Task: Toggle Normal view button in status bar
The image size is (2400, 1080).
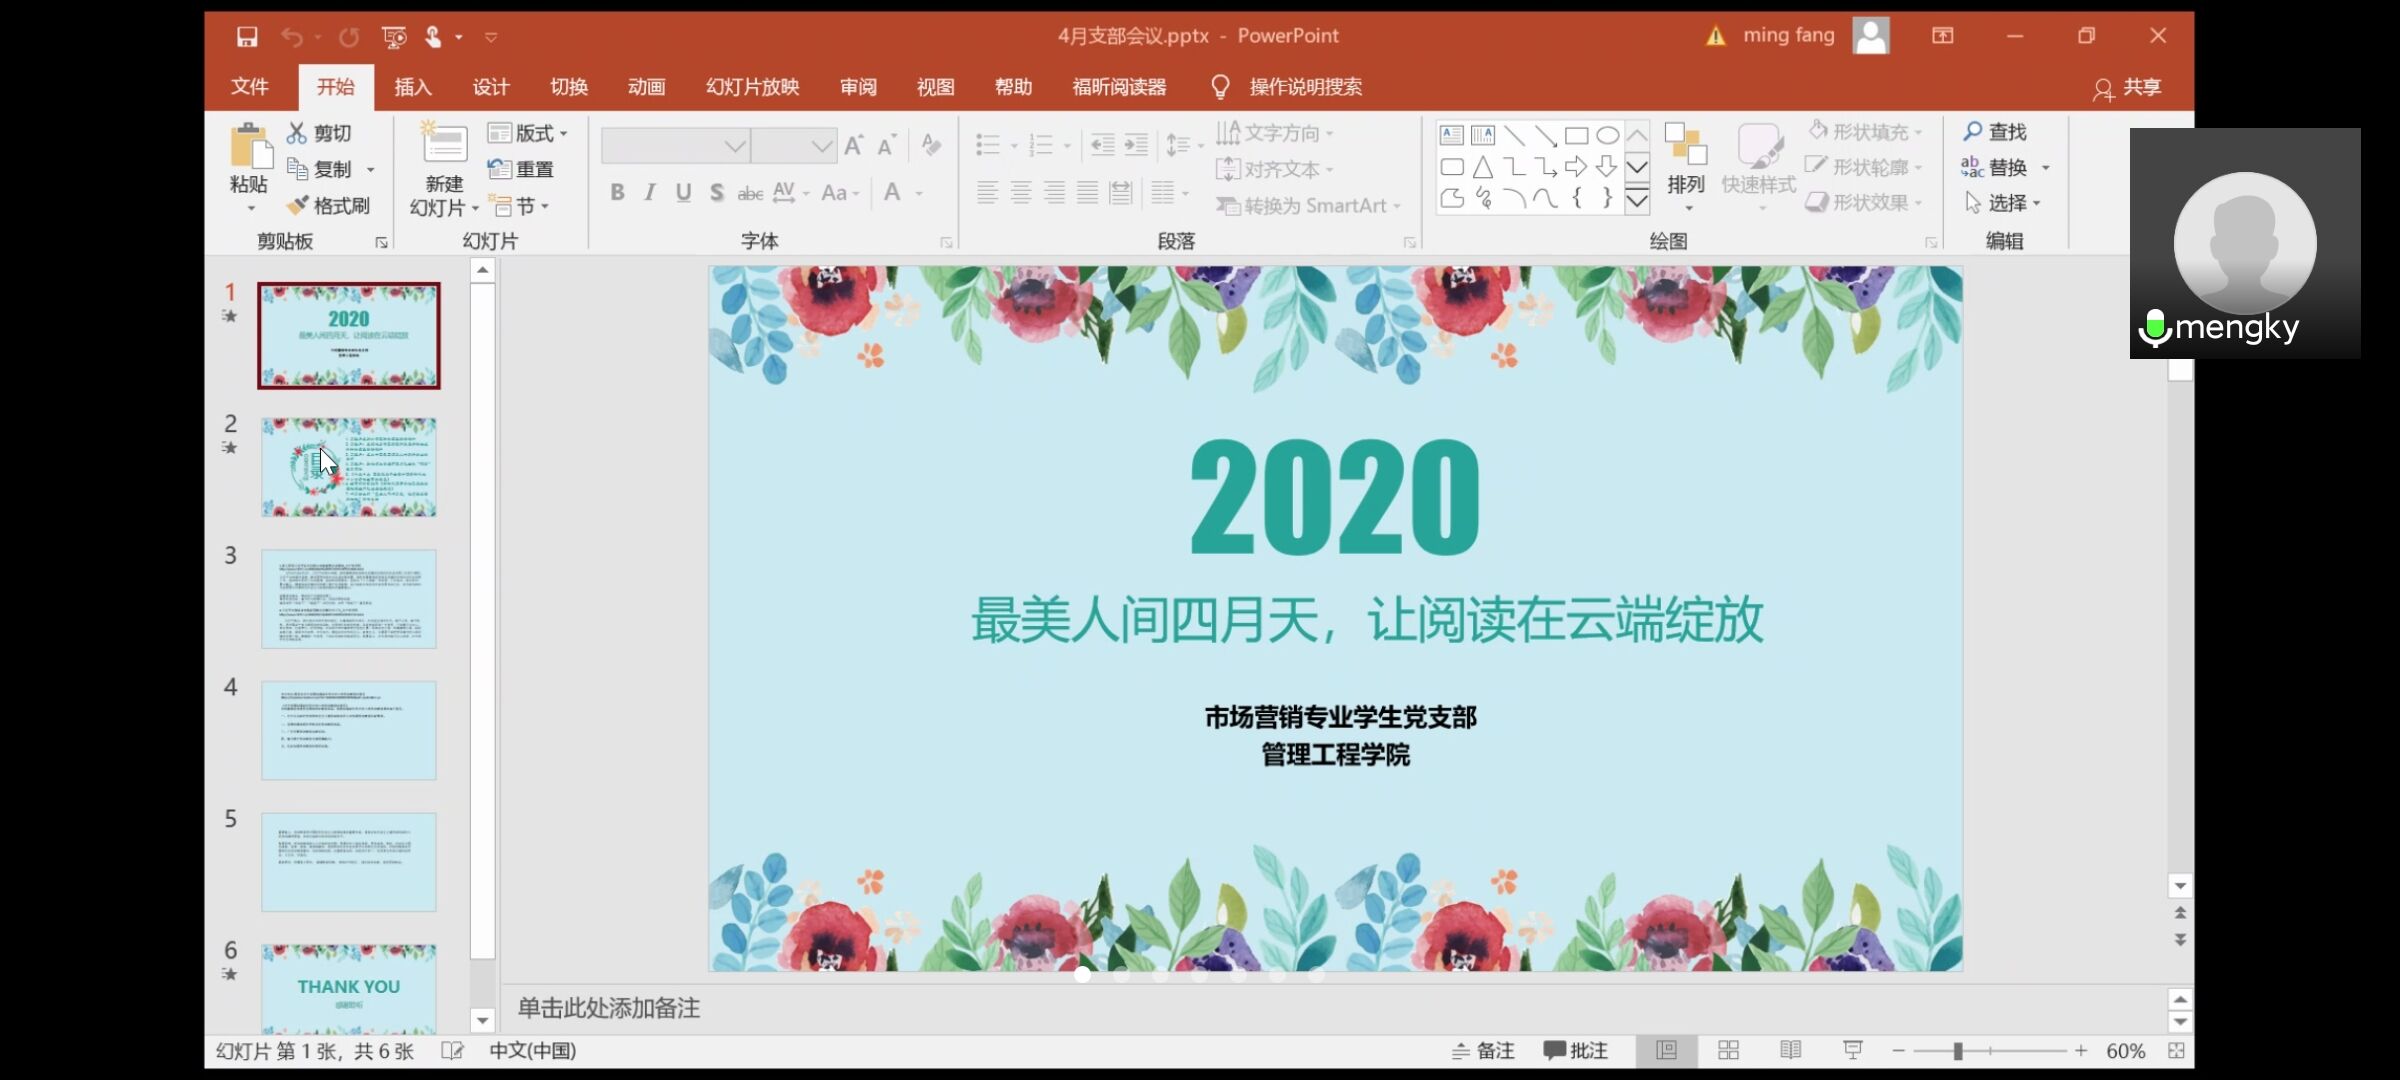Action: (1666, 1050)
